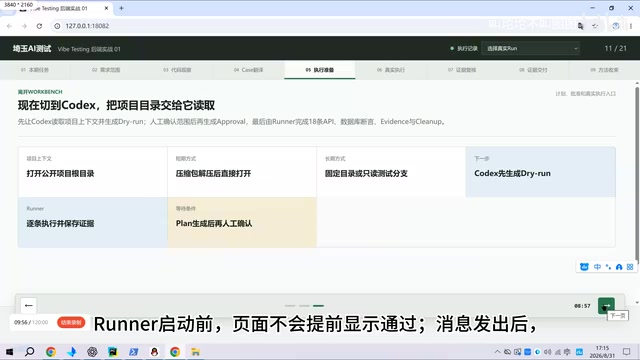The width and height of the screenshot is (640, 360).
Task: Switch to the 06 真实执行 tab
Action: pyautogui.click(x=391, y=70)
